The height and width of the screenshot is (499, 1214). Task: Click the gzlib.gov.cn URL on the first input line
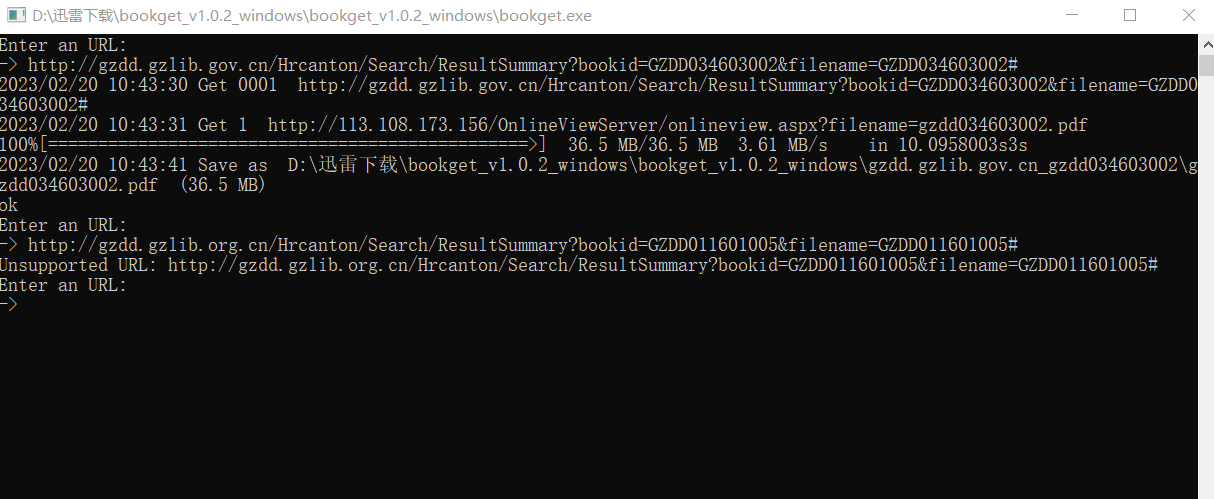[522, 65]
